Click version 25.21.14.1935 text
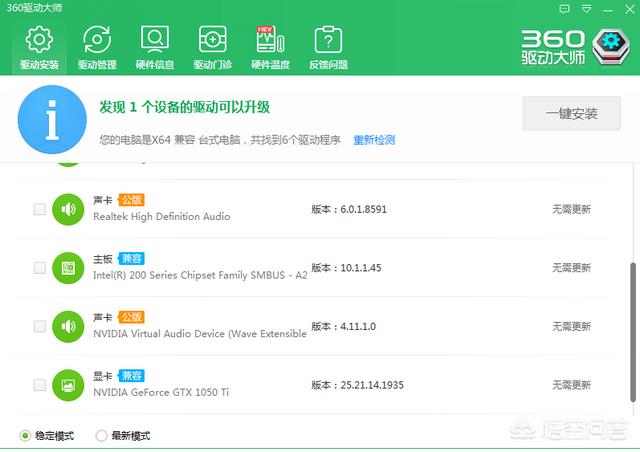The height and width of the screenshot is (452, 640). coord(358,385)
